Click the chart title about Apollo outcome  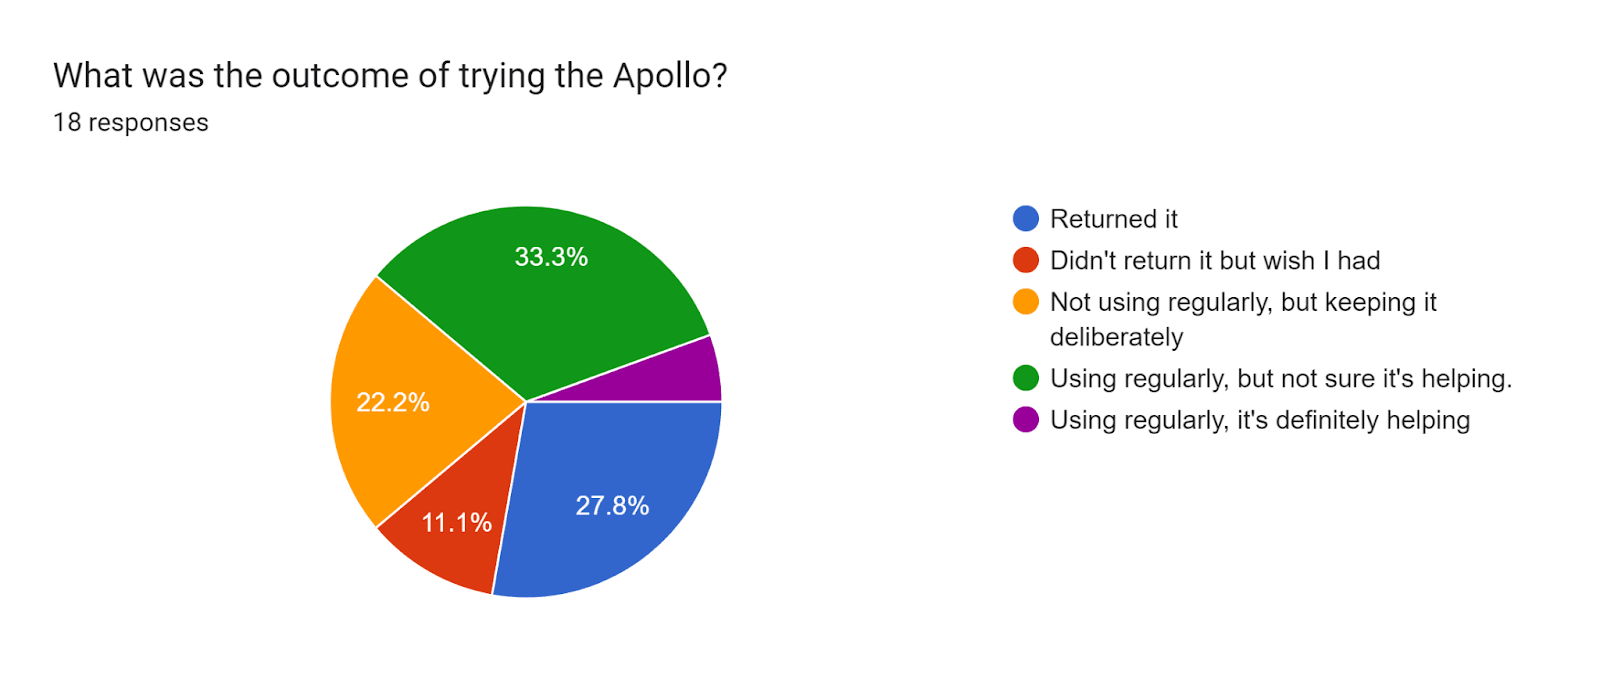point(390,76)
